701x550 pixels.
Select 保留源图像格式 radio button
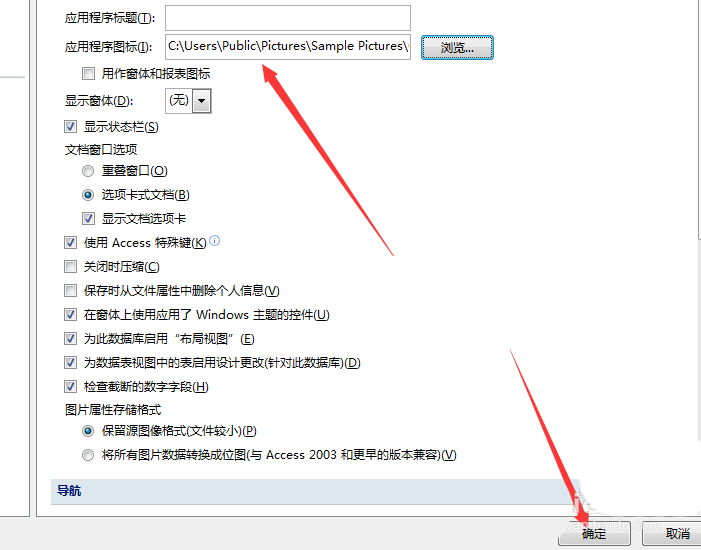(88, 431)
